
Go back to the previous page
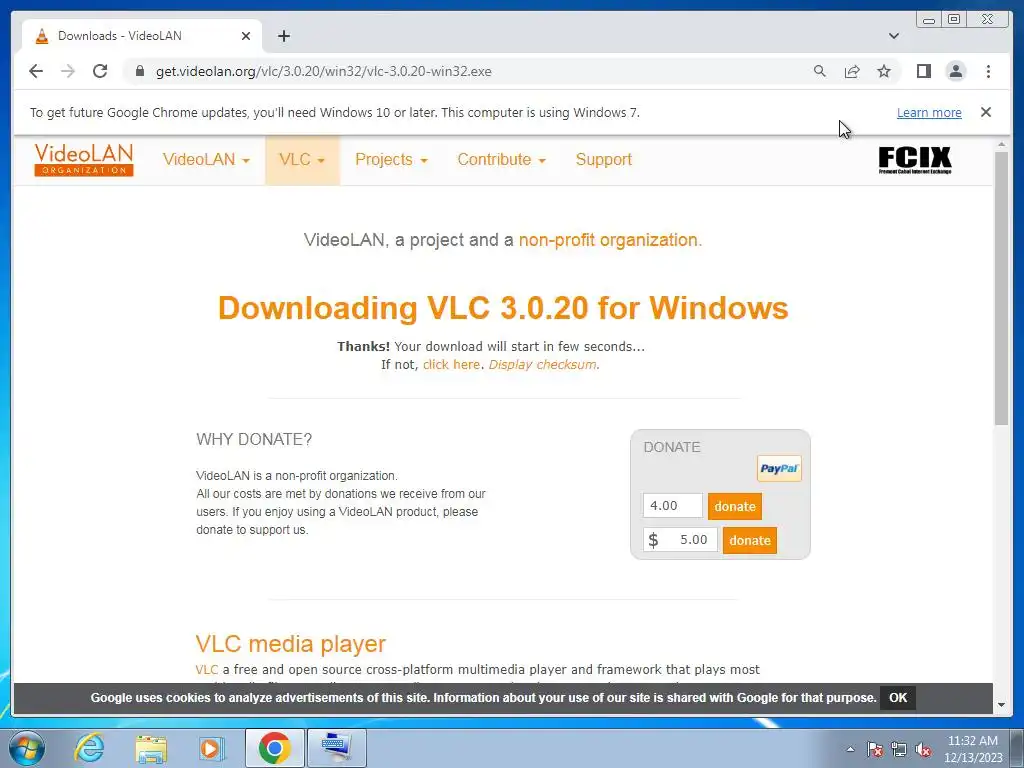(36, 71)
